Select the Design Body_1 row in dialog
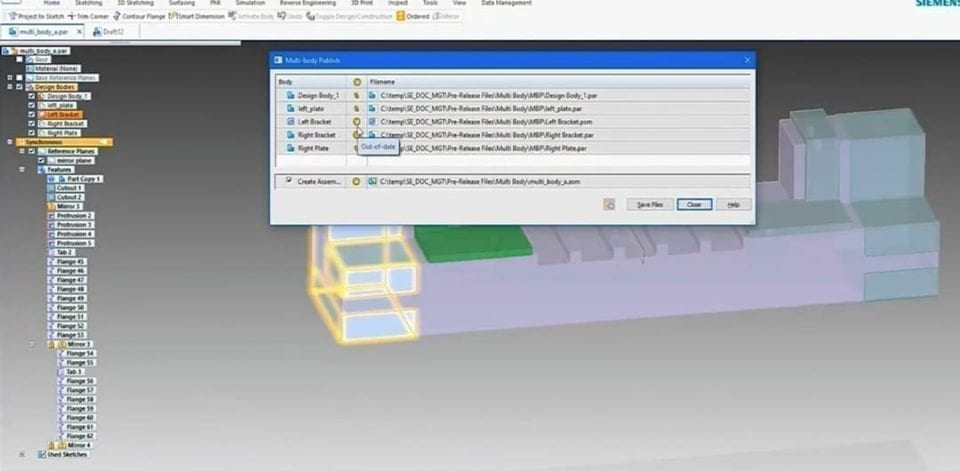Image resolution: width=960 pixels, height=471 pixels. 513,96
